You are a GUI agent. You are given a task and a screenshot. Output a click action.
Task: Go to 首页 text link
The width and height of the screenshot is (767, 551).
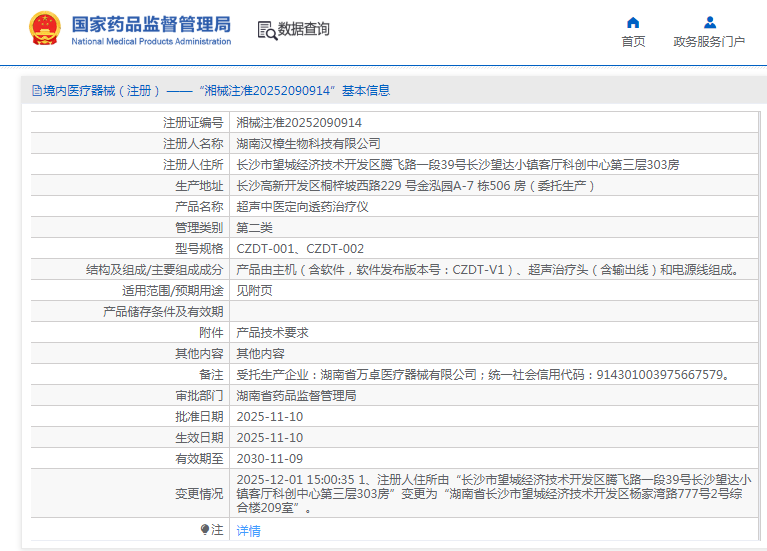coord(633,42)
